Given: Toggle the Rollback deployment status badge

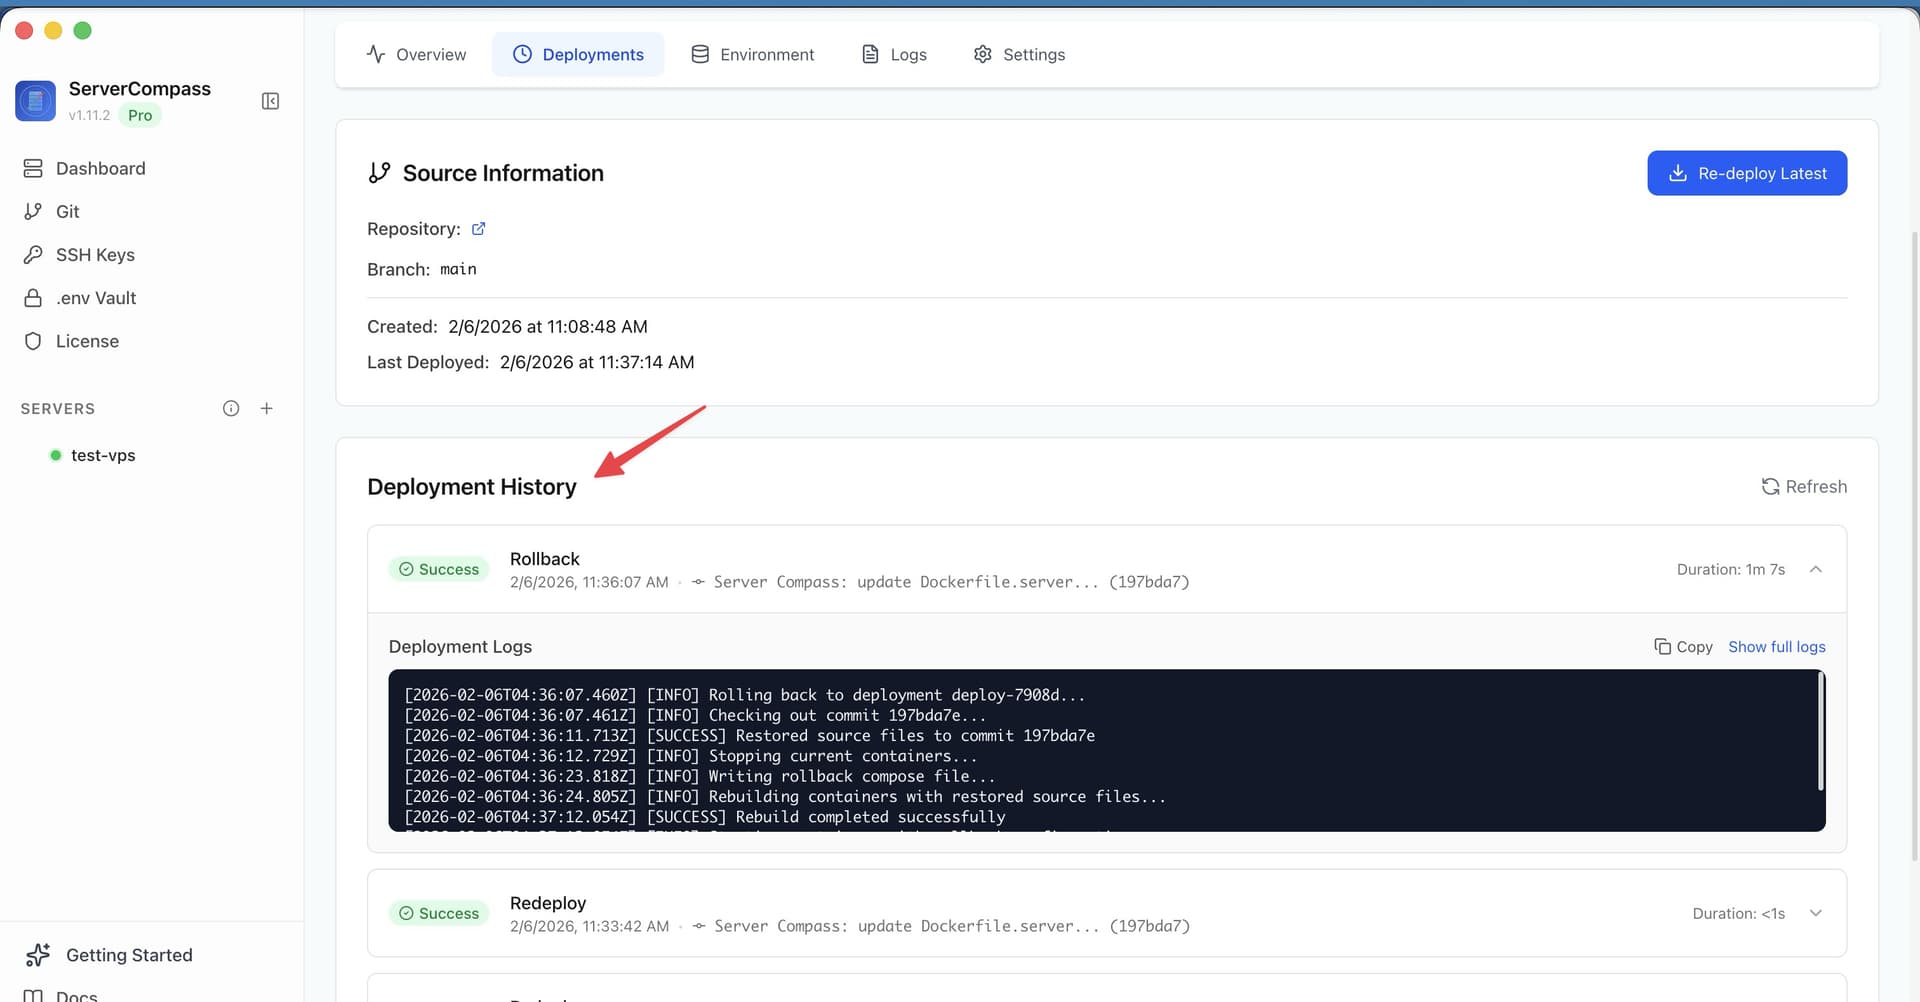Looking at the screenshot, I should (438, 568).
